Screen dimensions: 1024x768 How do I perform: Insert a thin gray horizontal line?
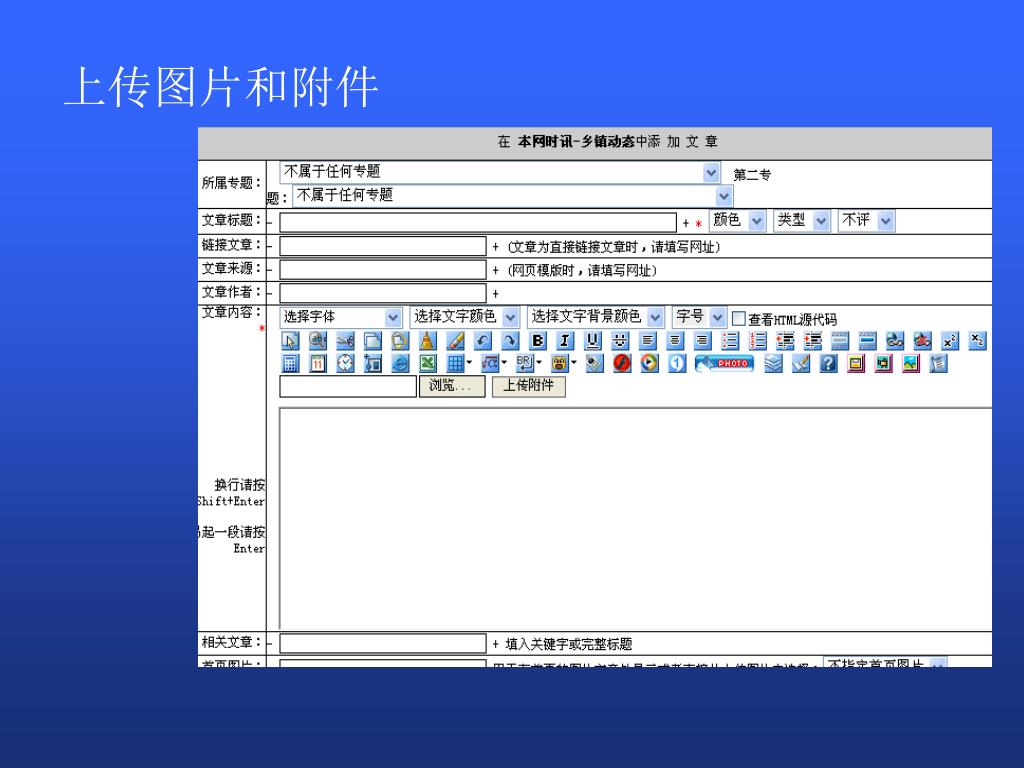(840, 340)
